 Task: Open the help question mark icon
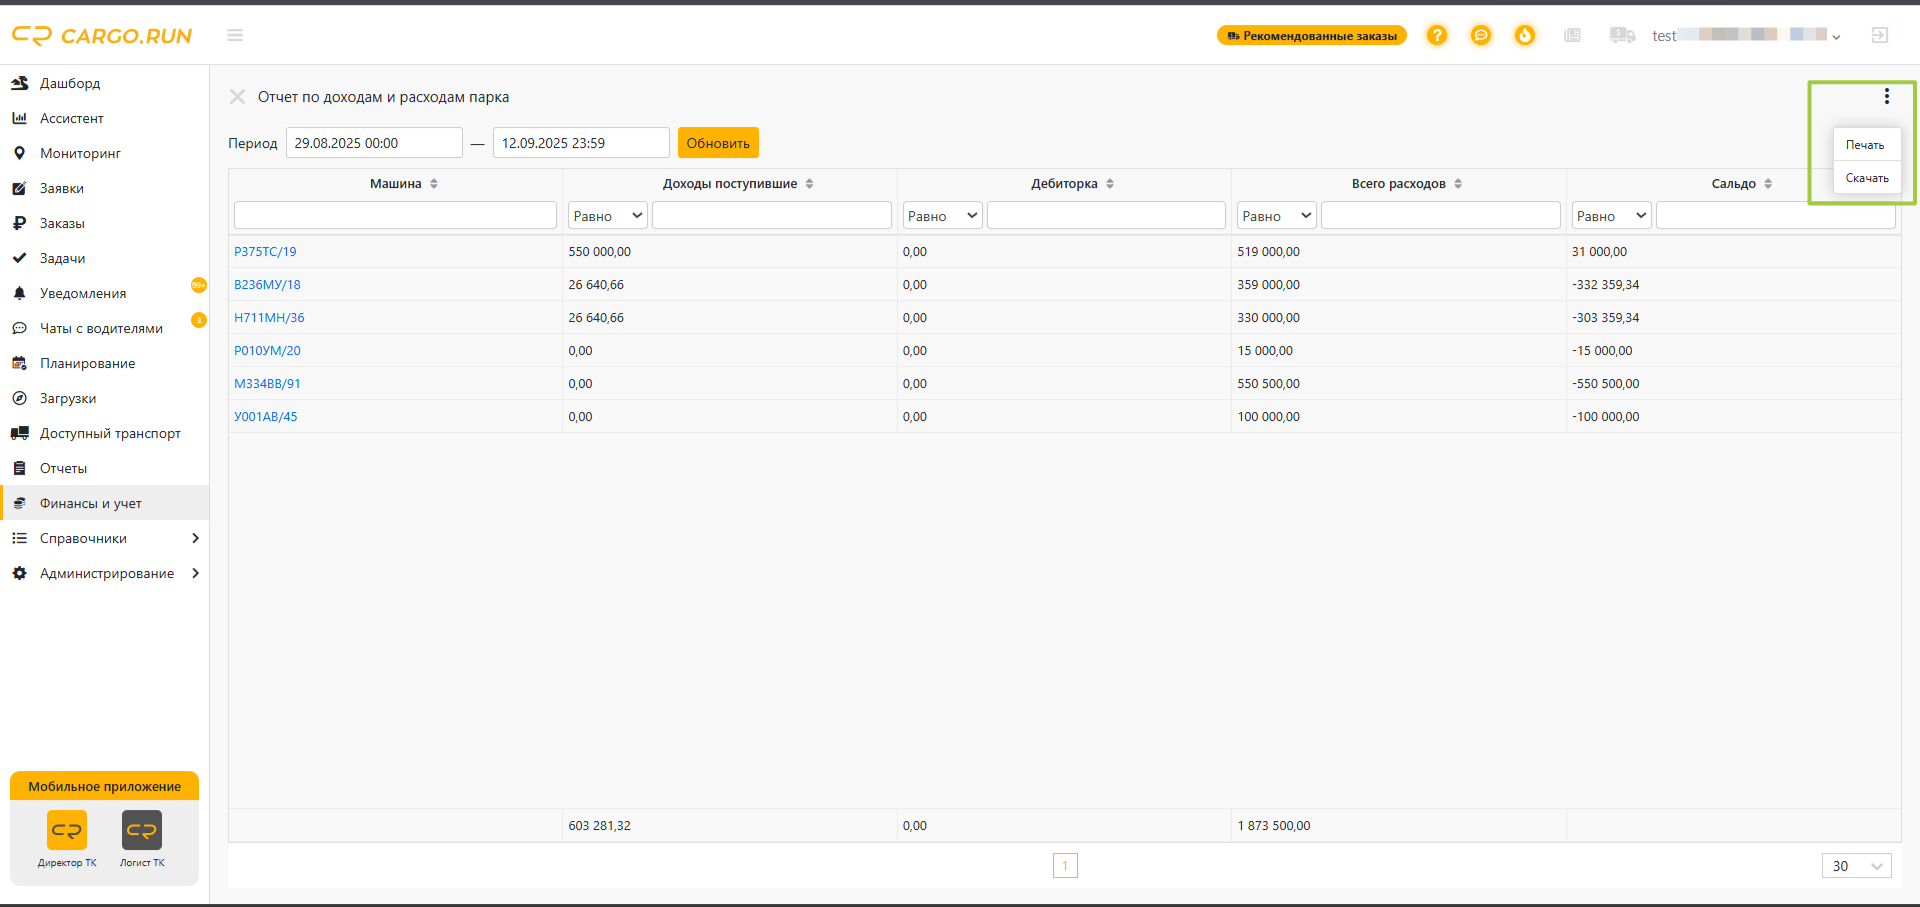(x=1437, y=35)
